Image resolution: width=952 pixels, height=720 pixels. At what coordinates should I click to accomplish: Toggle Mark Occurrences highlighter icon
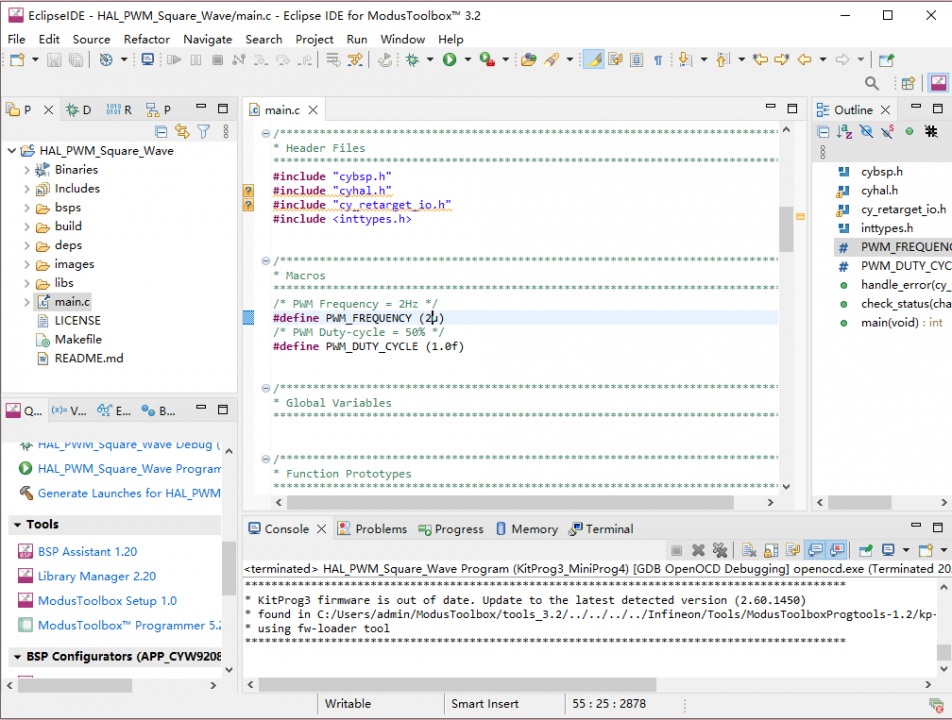pyautogui.click(x=594, y=59)
